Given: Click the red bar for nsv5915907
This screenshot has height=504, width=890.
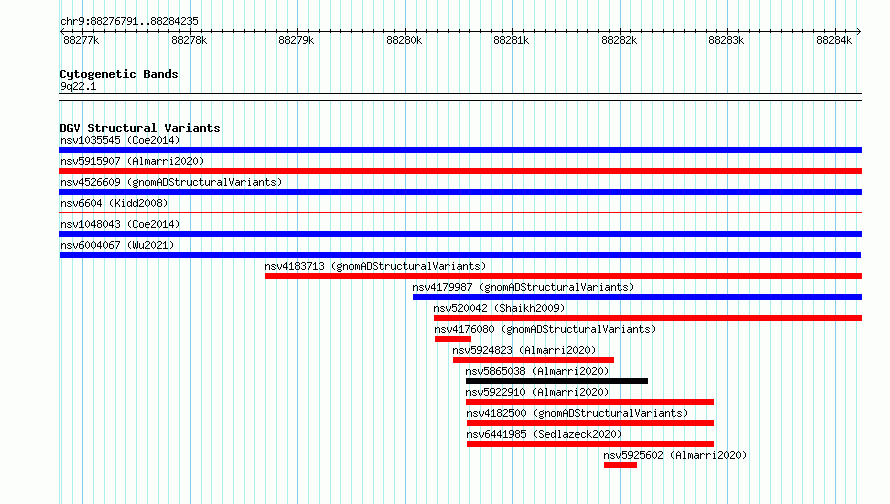Looking at the screenshot, I should point(460,171).
